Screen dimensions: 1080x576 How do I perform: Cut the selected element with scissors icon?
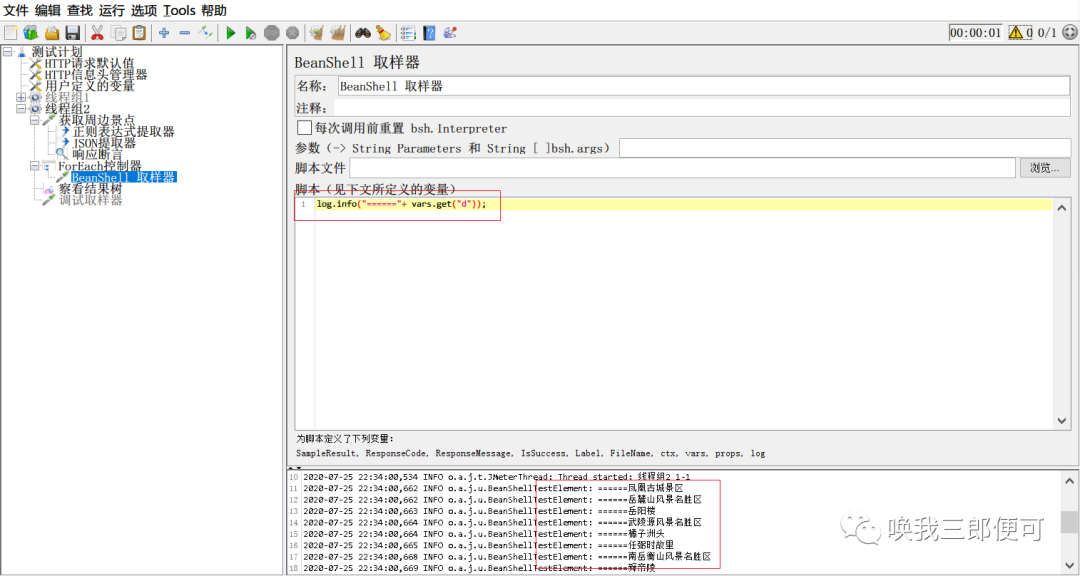pos(97,32)
